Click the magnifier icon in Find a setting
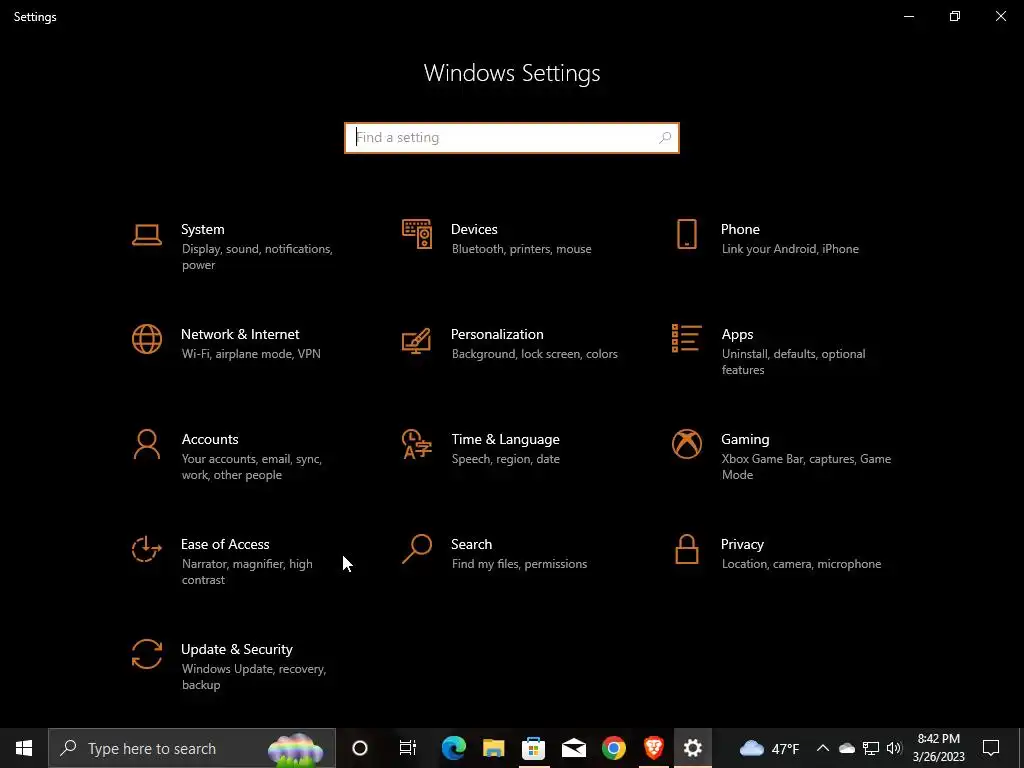1024x768 pixels. pos(665,138)
